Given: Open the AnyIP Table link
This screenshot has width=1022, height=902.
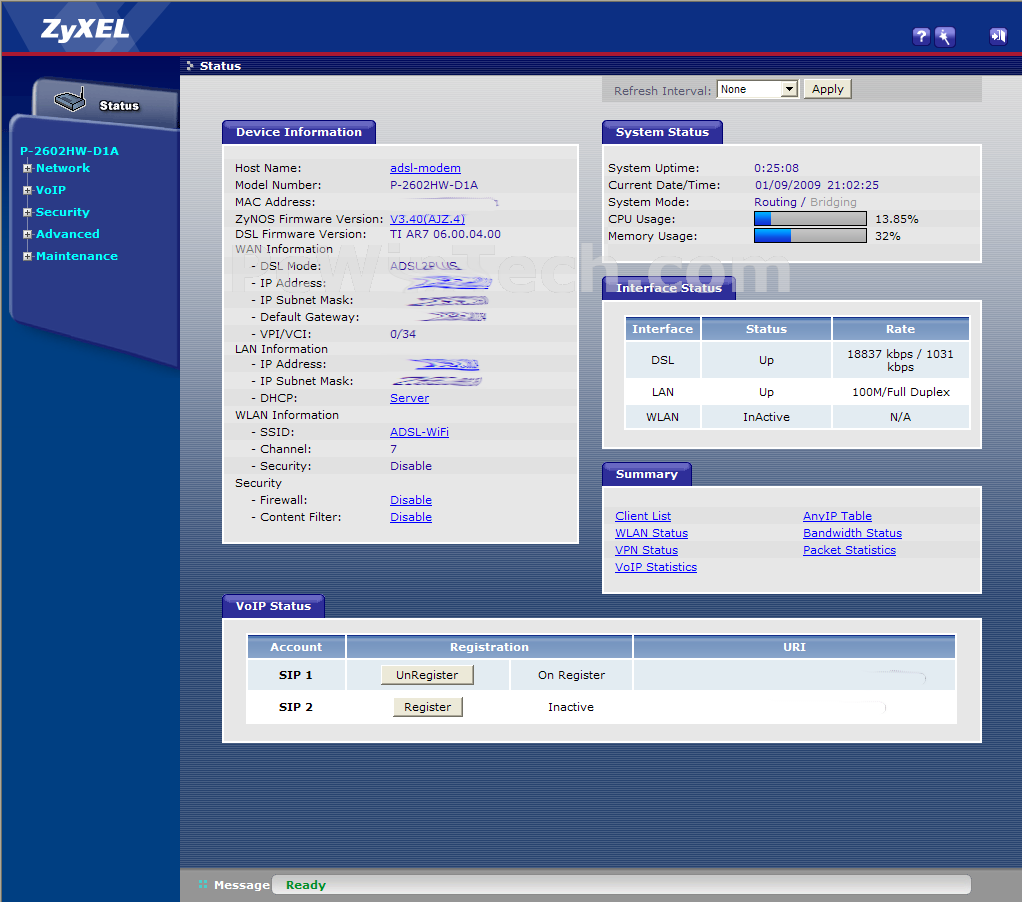Looking at the screenshot, I should click(837, 516).
